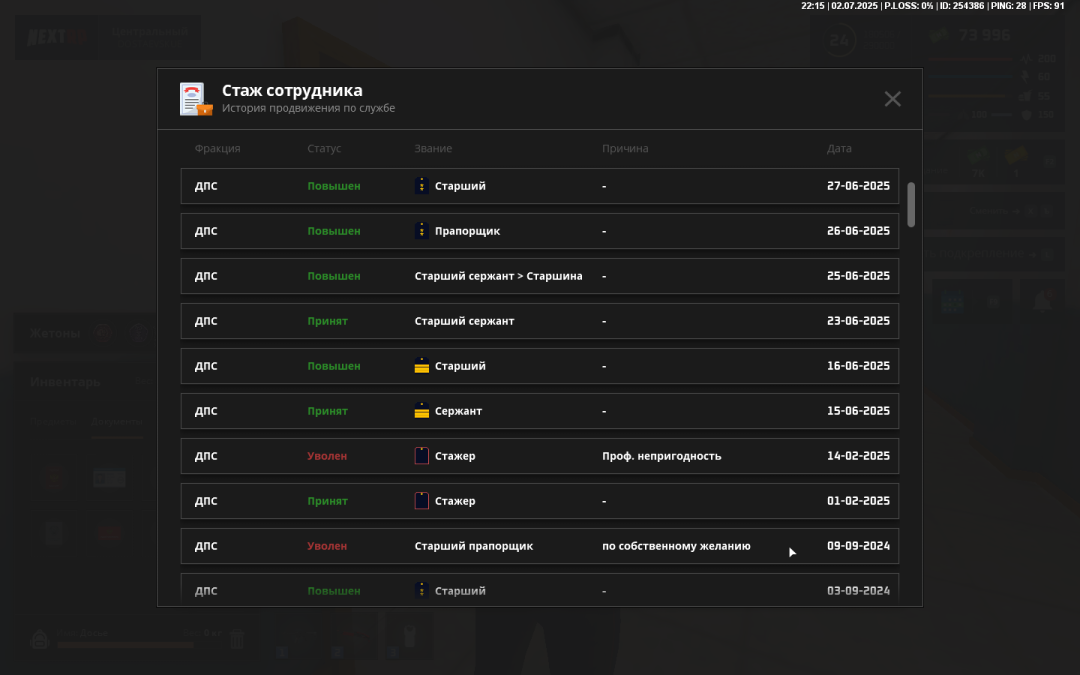The image size is (1080, 675).
Task: Close the Стаж сотрудника dialog
Action: (x=893, y=99)
